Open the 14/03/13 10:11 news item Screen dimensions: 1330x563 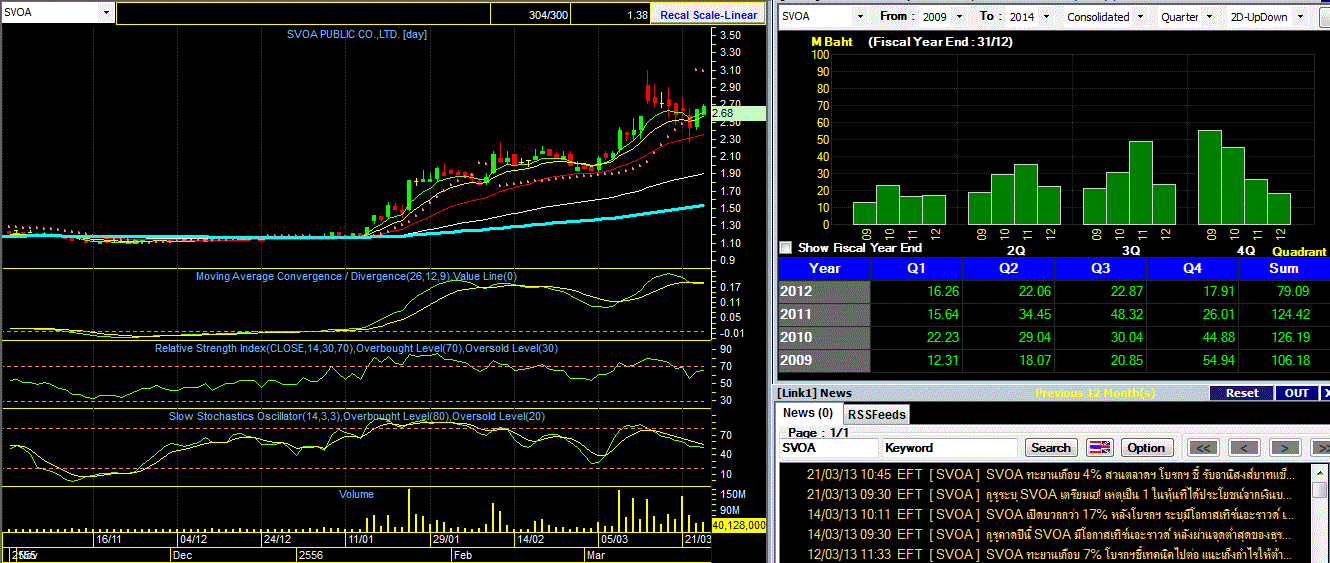click(x=1050, y=514)
